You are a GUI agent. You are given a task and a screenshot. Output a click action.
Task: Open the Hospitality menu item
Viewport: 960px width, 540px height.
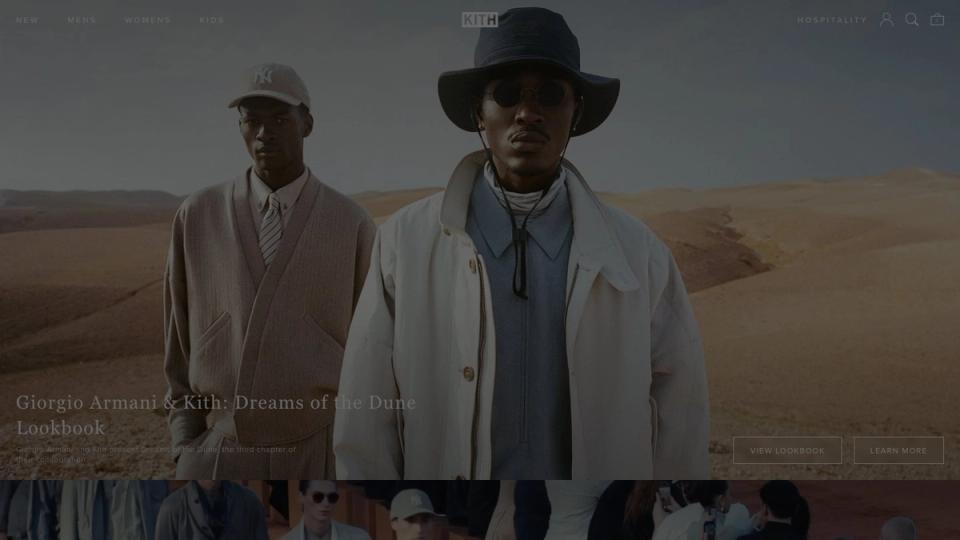tap(832, 20)
